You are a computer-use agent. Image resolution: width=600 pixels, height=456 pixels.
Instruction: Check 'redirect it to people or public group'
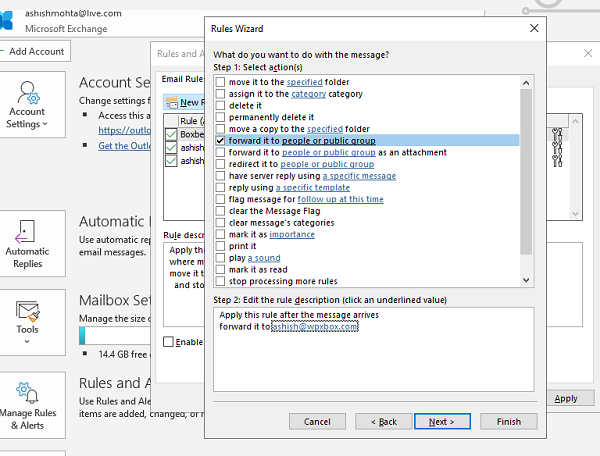coord(220,164)
